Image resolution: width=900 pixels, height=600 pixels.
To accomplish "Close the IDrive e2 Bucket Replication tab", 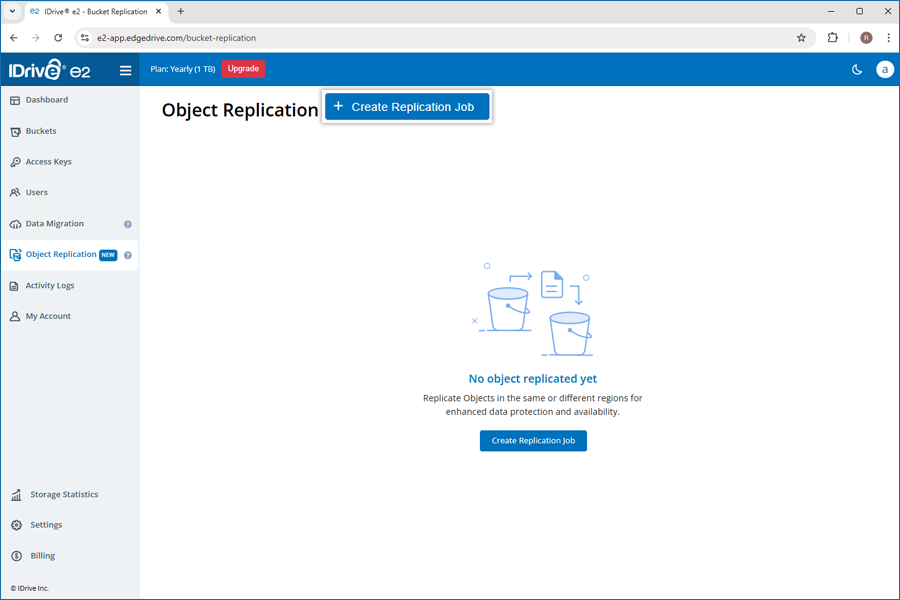I will (158, 11).
